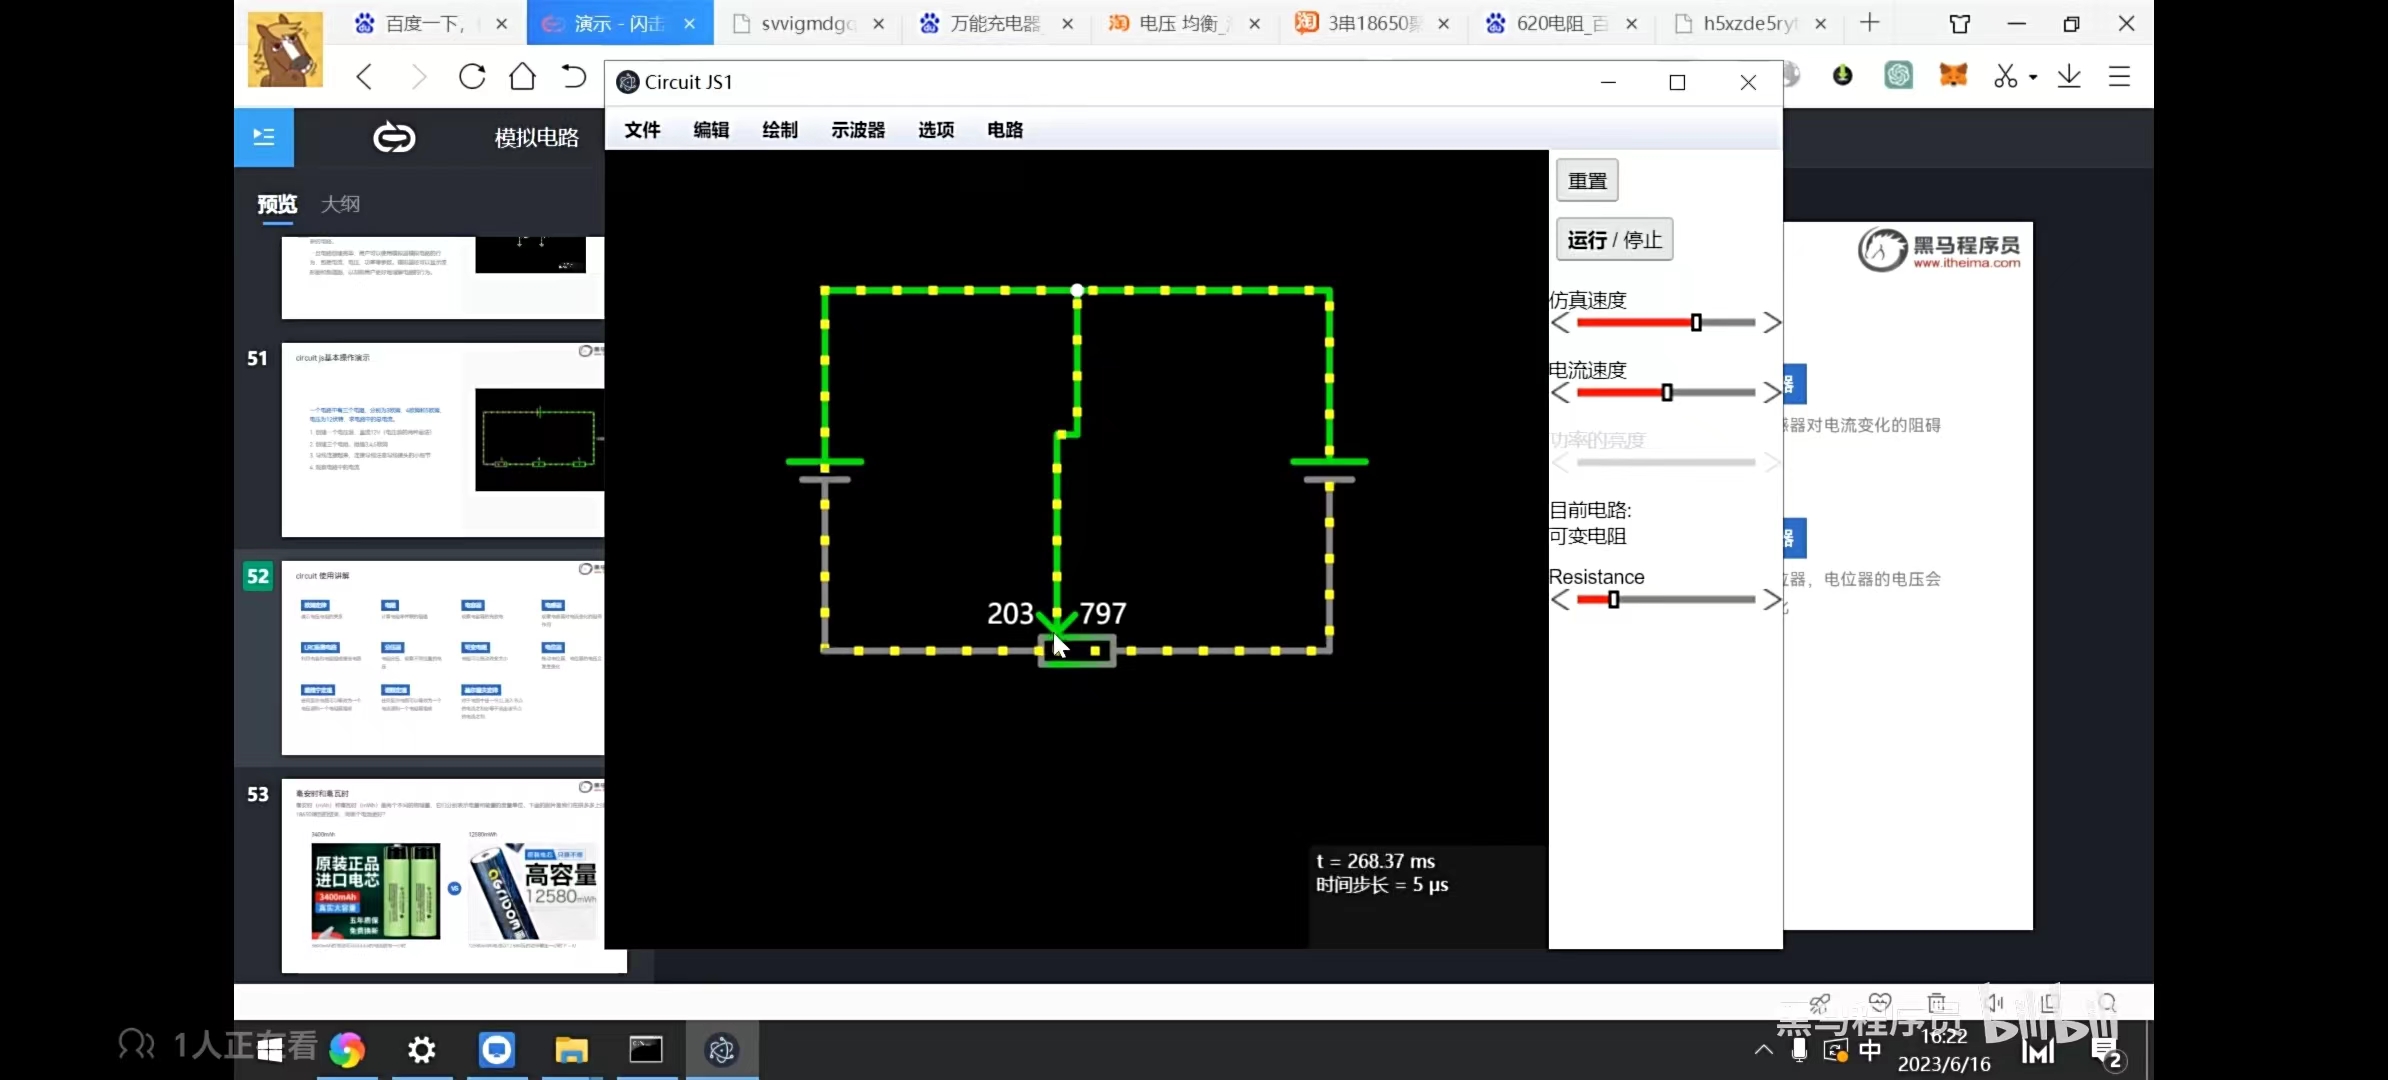
Task: Switch to the 大纲 tab
Action: tap(340, 204)
